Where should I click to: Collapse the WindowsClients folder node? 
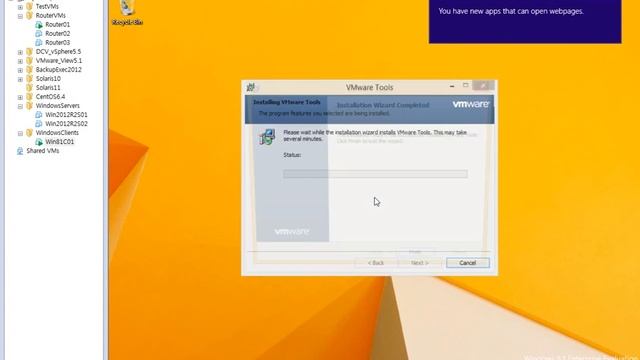pyautogui.click(x=20, y=133)
